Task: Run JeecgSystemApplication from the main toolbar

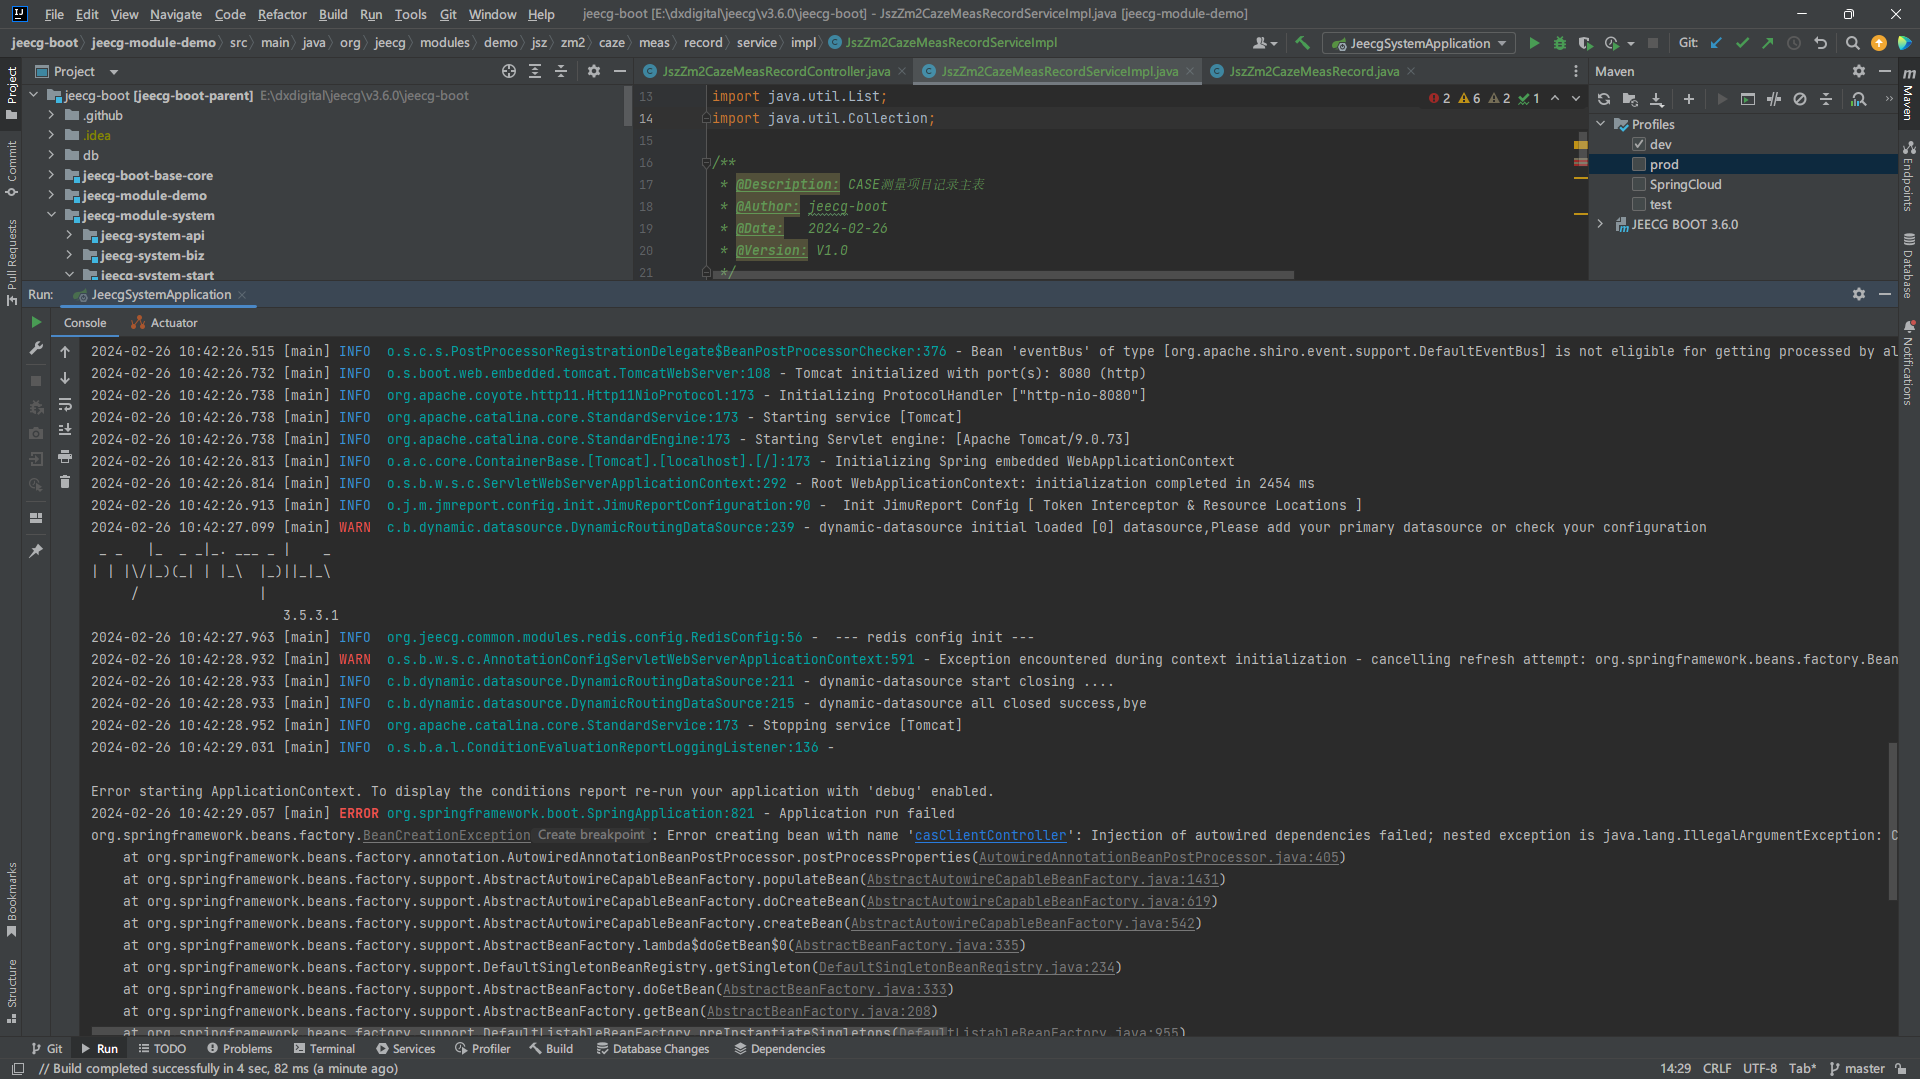Action: 1534,43
